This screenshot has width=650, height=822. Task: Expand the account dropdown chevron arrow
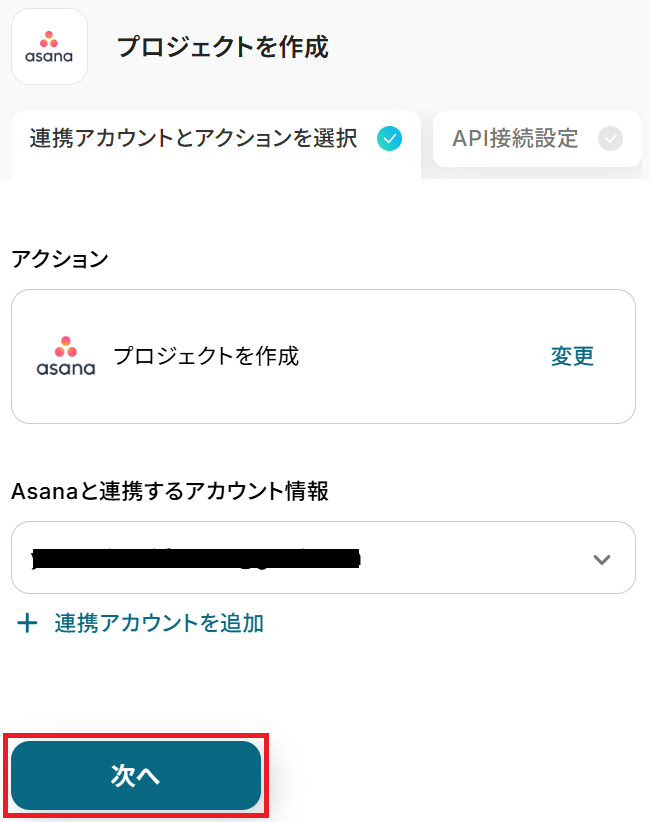pos(601,559)
